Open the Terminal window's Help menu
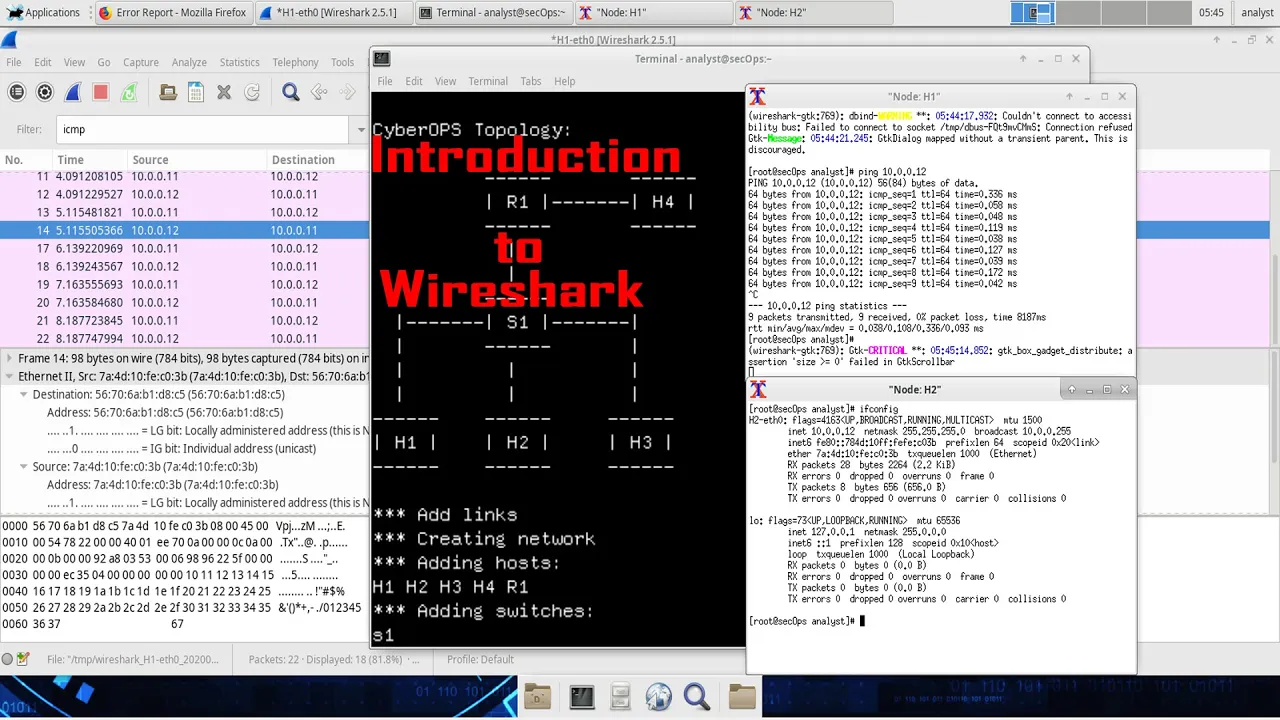 [565, 81]
